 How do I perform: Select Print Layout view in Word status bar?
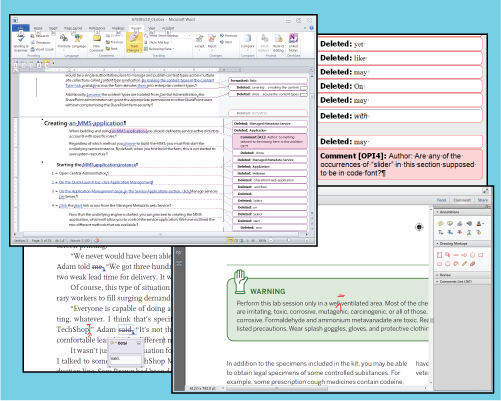click(230, 240)
